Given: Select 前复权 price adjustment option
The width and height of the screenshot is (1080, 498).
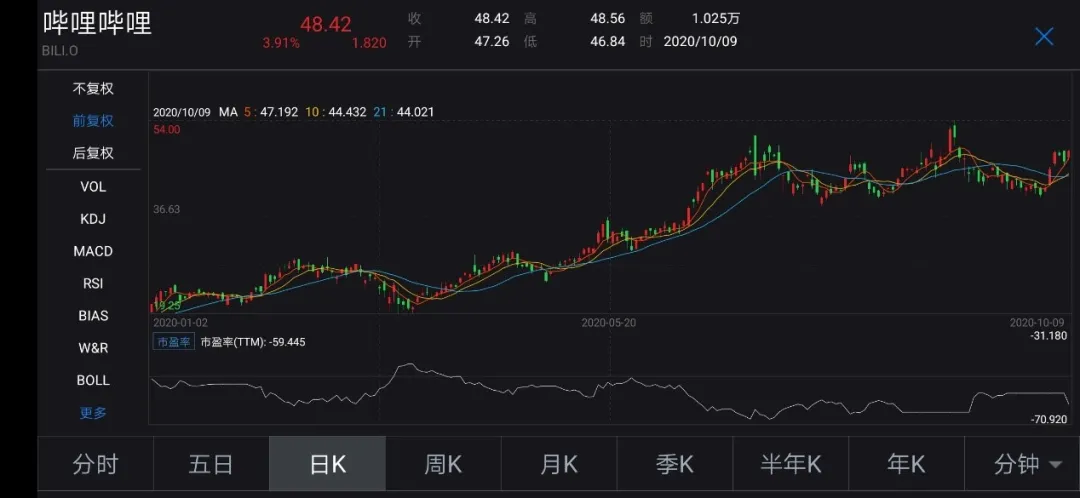Looking at the screenshot, I should [93, 121].
